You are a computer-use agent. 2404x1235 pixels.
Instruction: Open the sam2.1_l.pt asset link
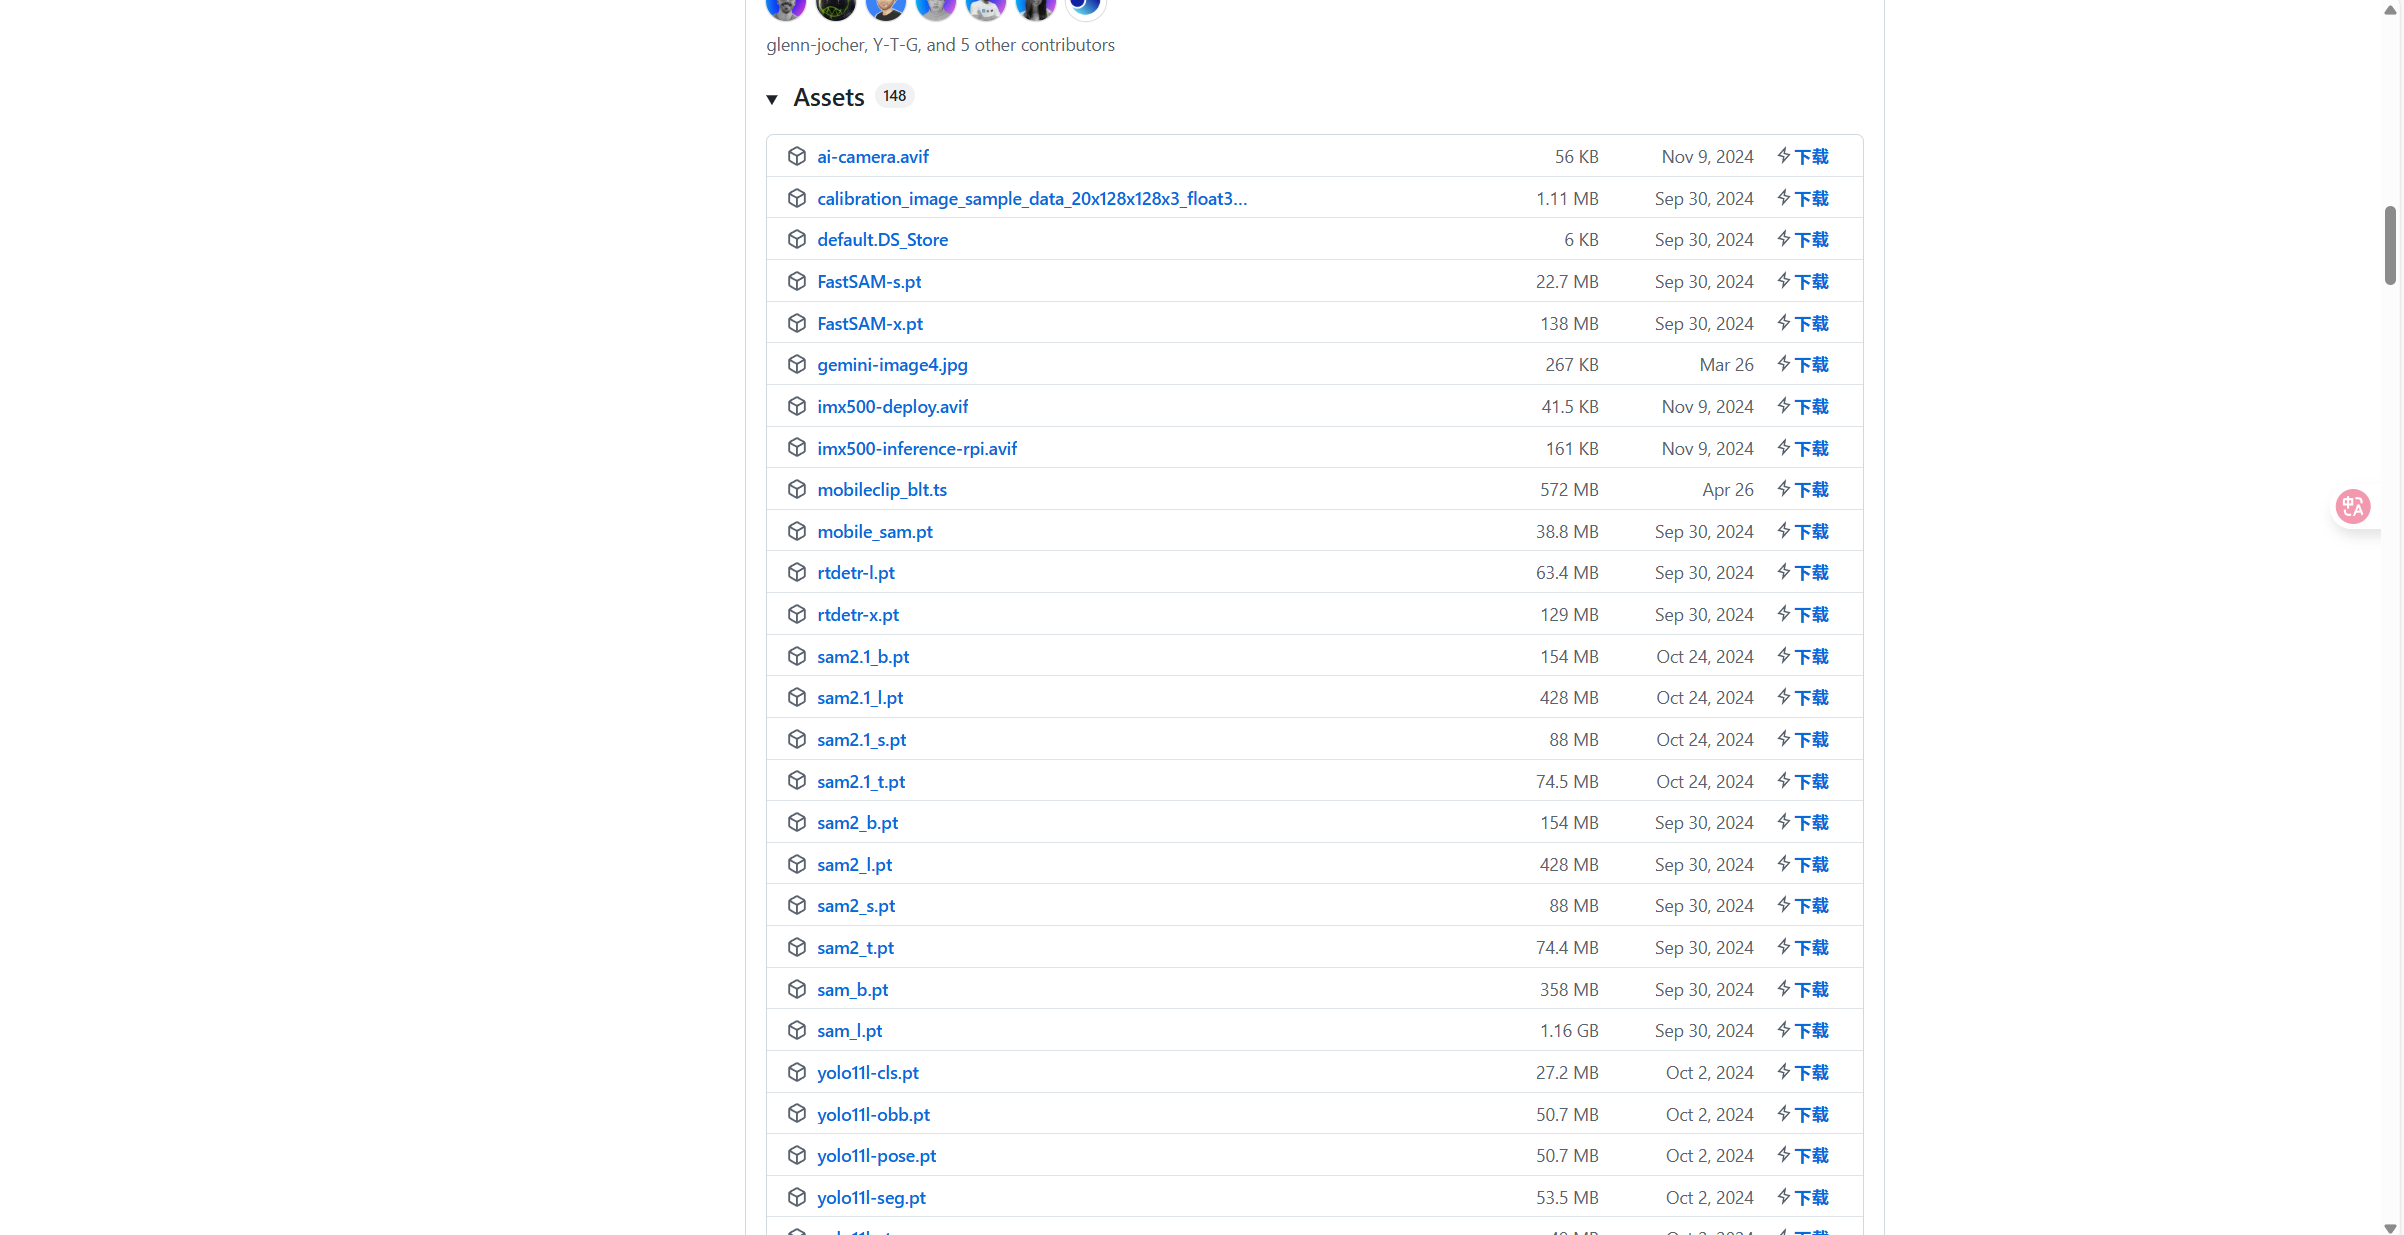click(859, 697)
